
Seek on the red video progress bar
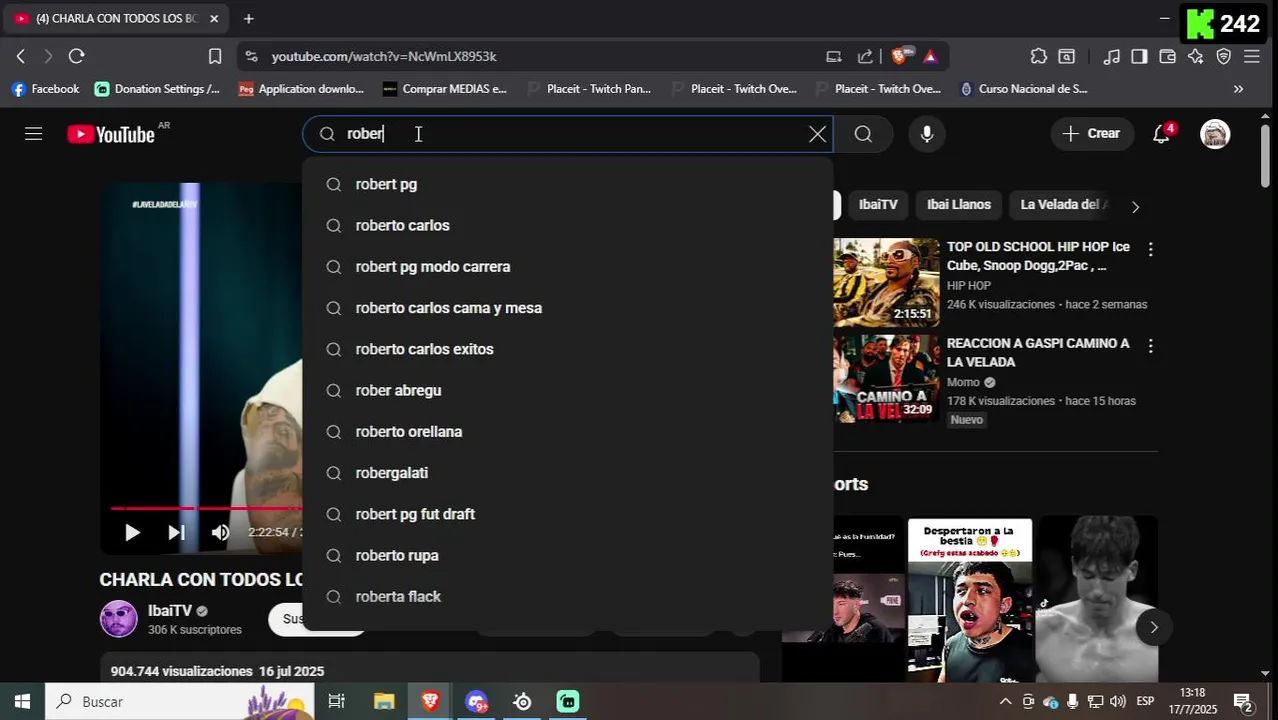click(205, 509)
